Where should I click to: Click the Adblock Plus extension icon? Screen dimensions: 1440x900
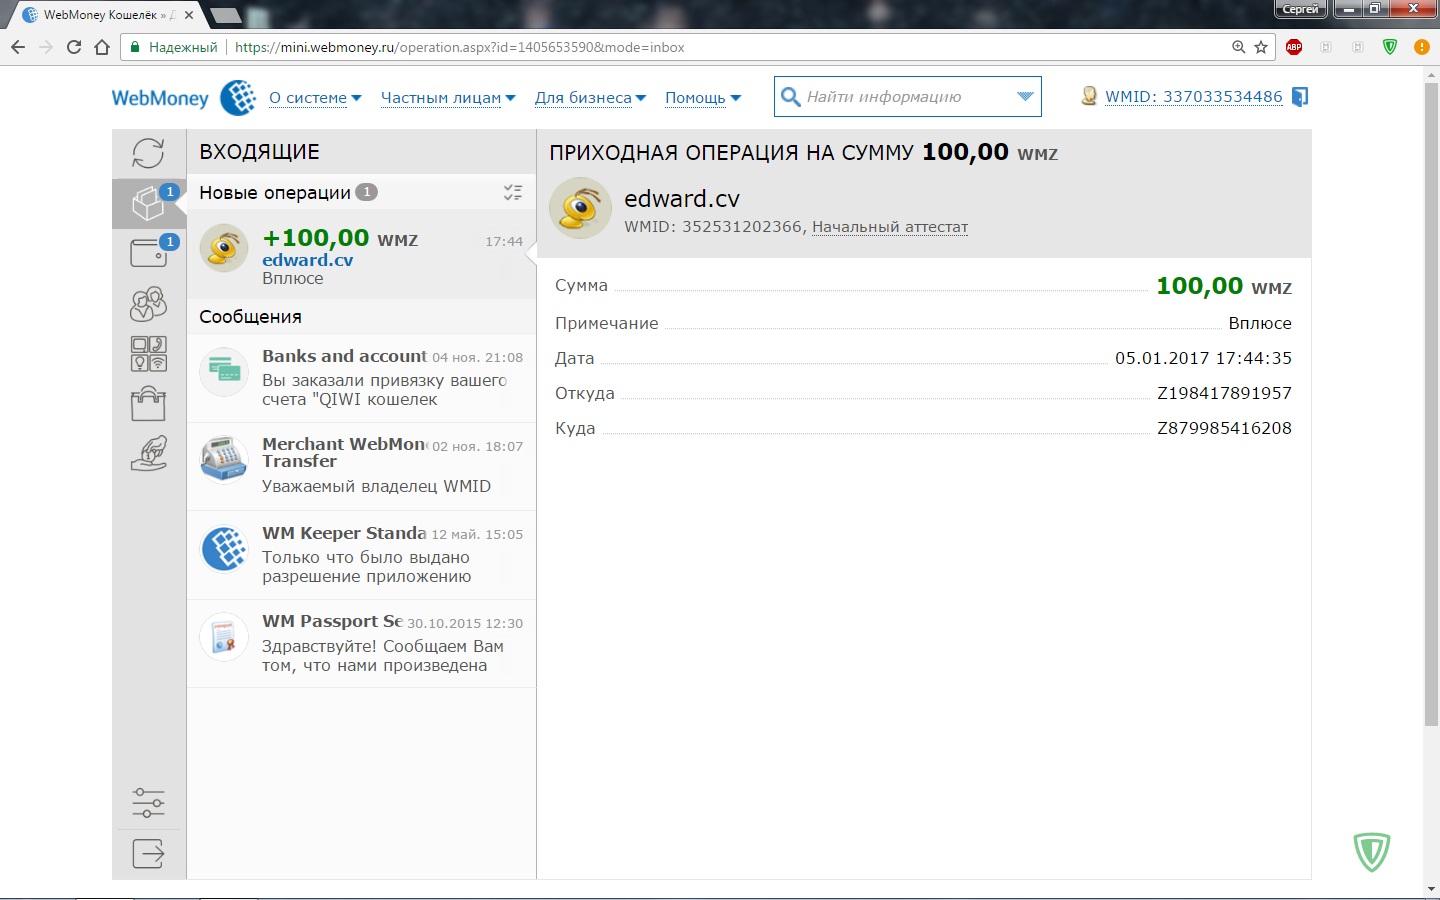(1294, 47)
